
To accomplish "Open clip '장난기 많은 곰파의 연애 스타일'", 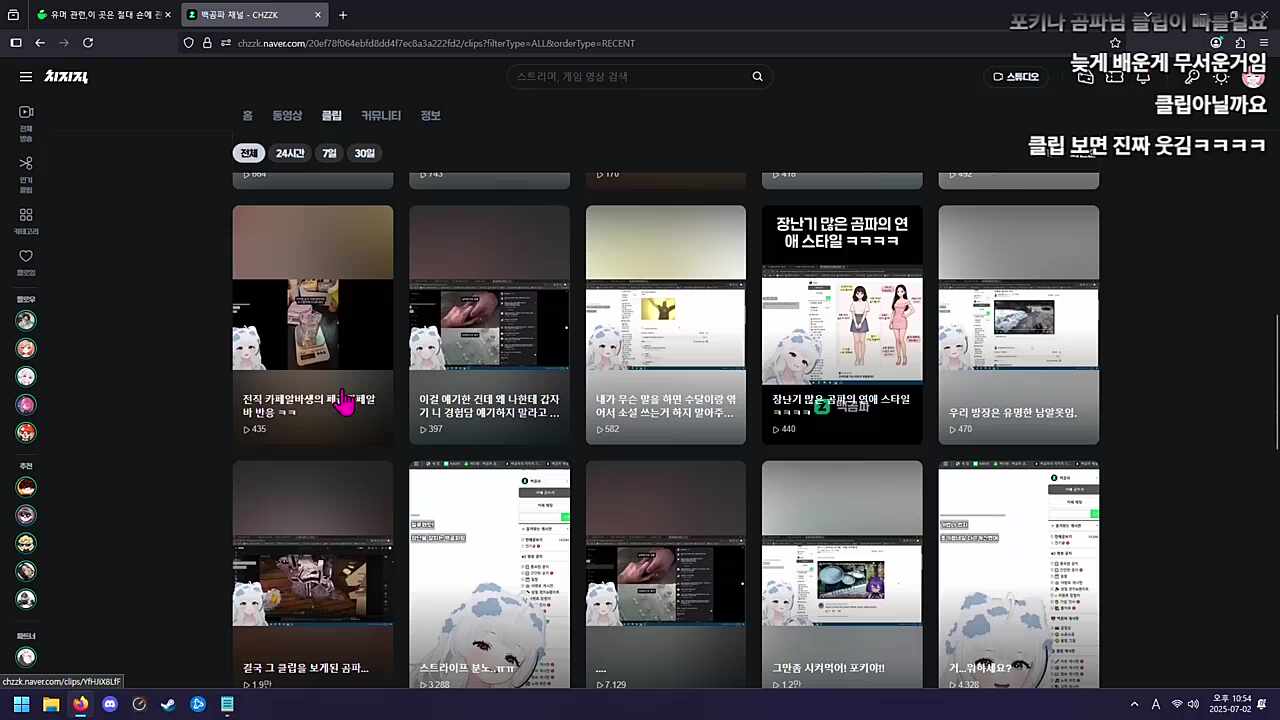I will pos(842,325).
